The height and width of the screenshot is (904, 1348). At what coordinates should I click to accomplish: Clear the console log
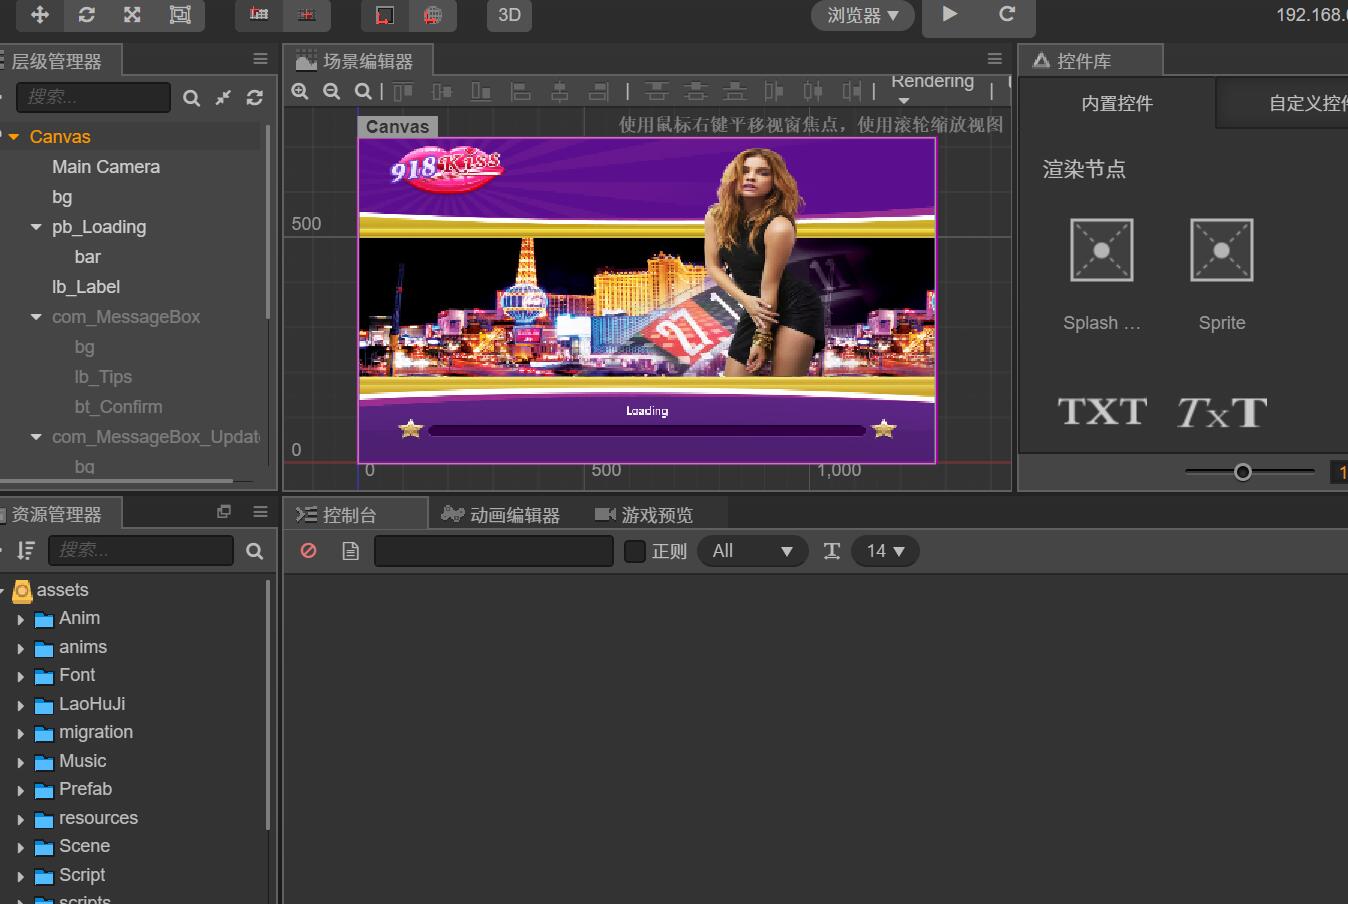309,551
